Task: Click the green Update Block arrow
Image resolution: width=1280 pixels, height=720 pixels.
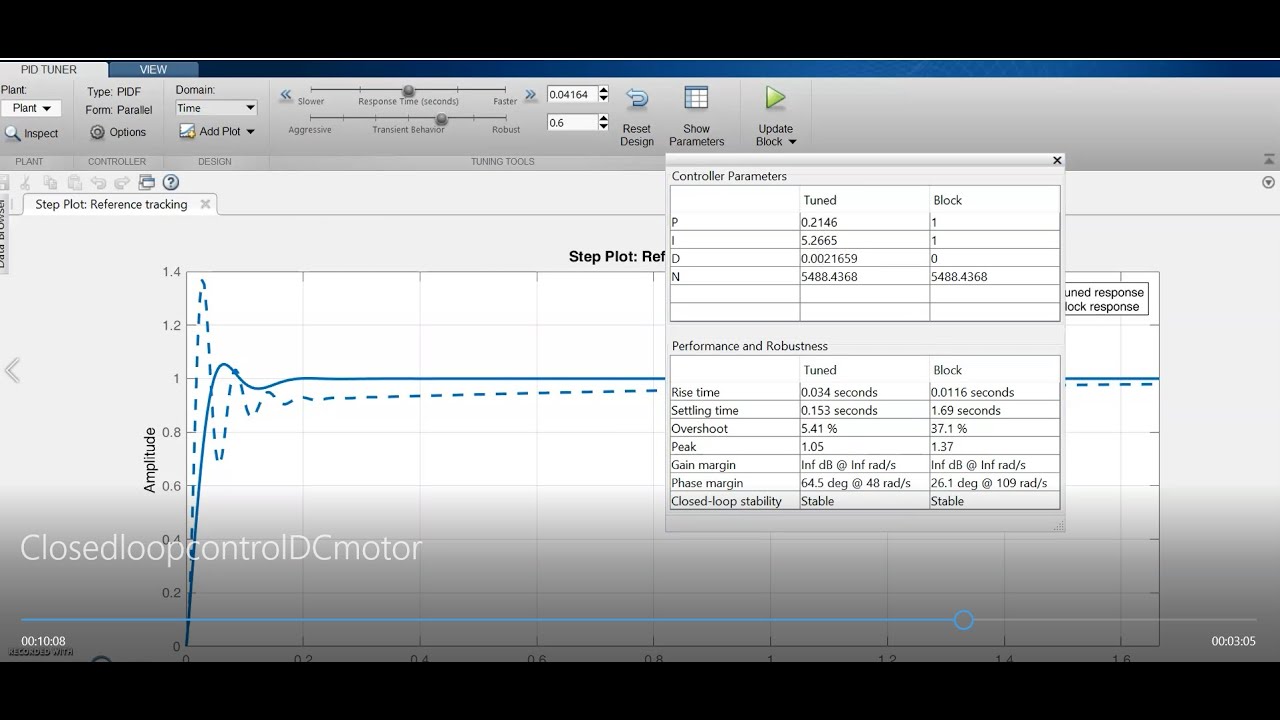Action: [x=775, y=98]
